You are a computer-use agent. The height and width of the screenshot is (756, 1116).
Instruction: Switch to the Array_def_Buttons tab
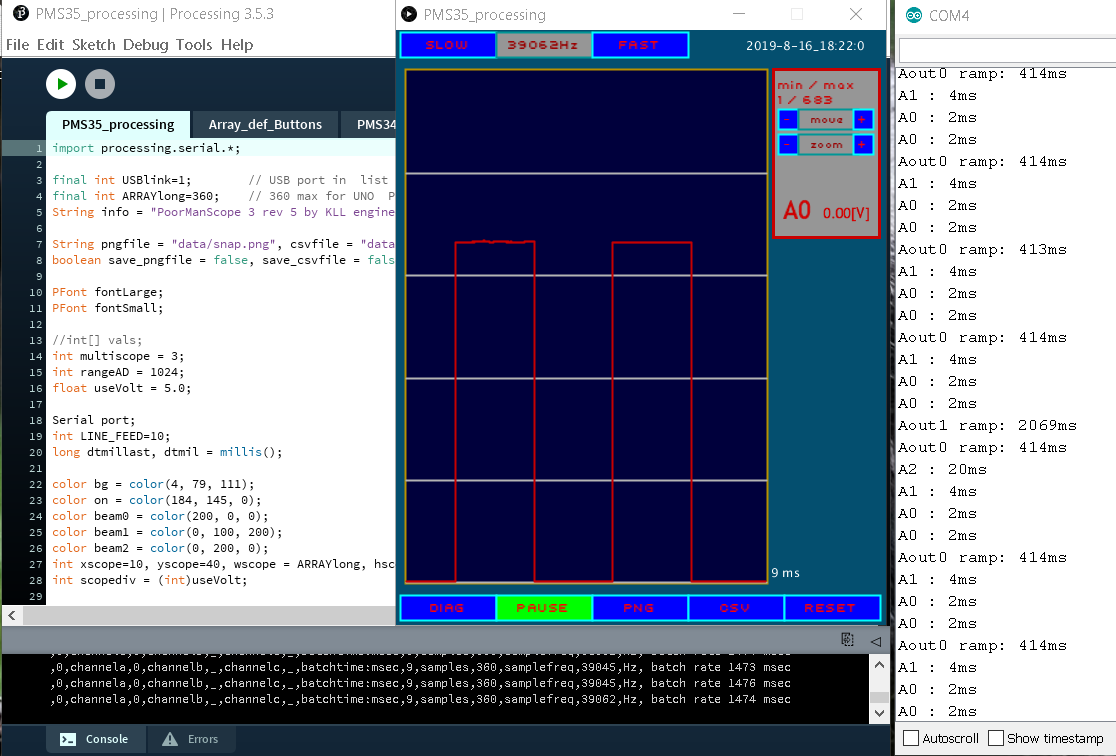[265, 125]
